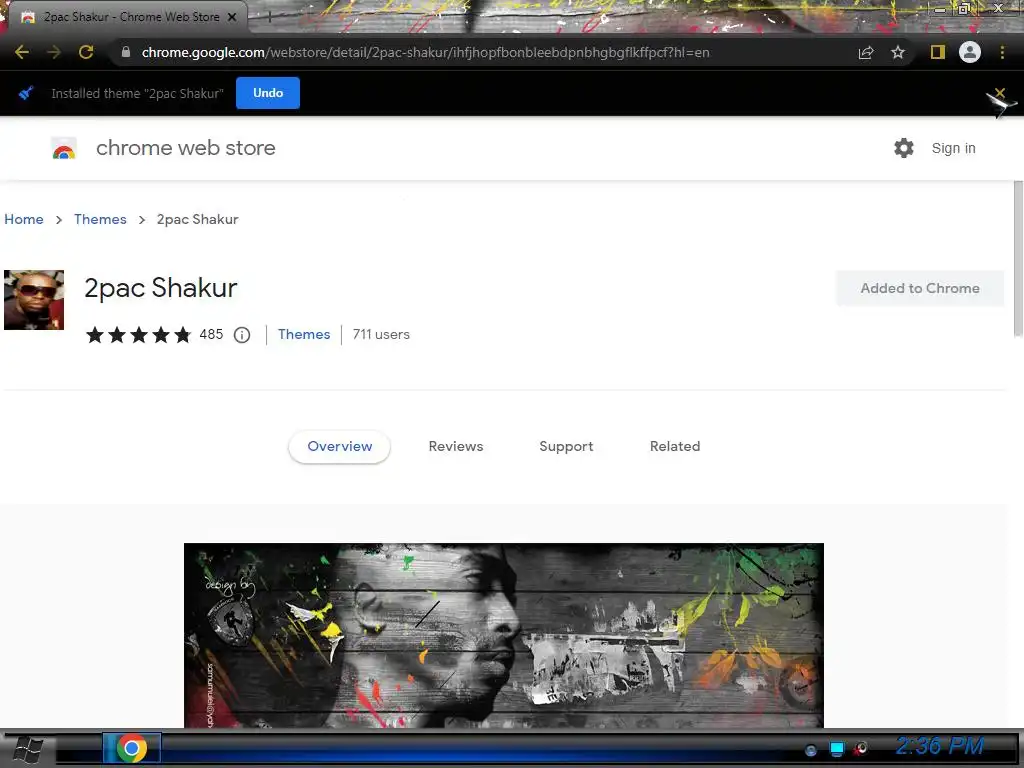
Task: Click the taskbar clock showing 2:36 PM
Action: pyautogui.click(x=939, y=745)
